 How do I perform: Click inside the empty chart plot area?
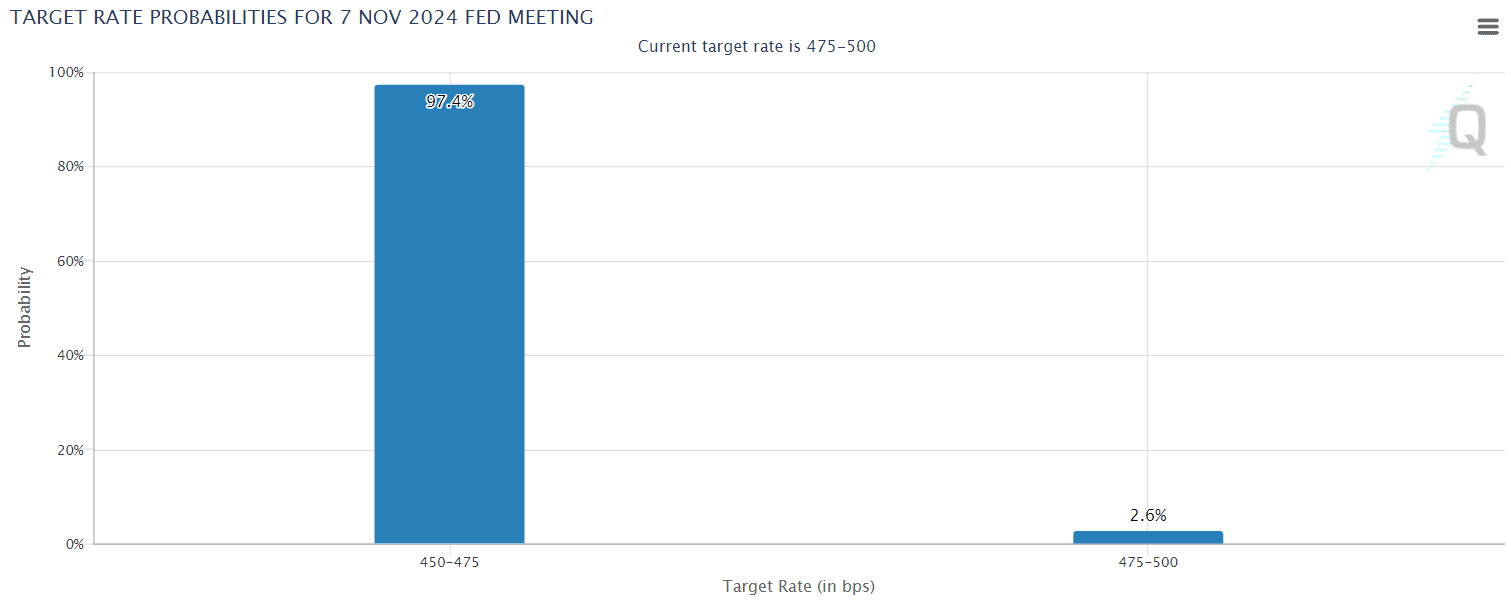coord(800,300)
